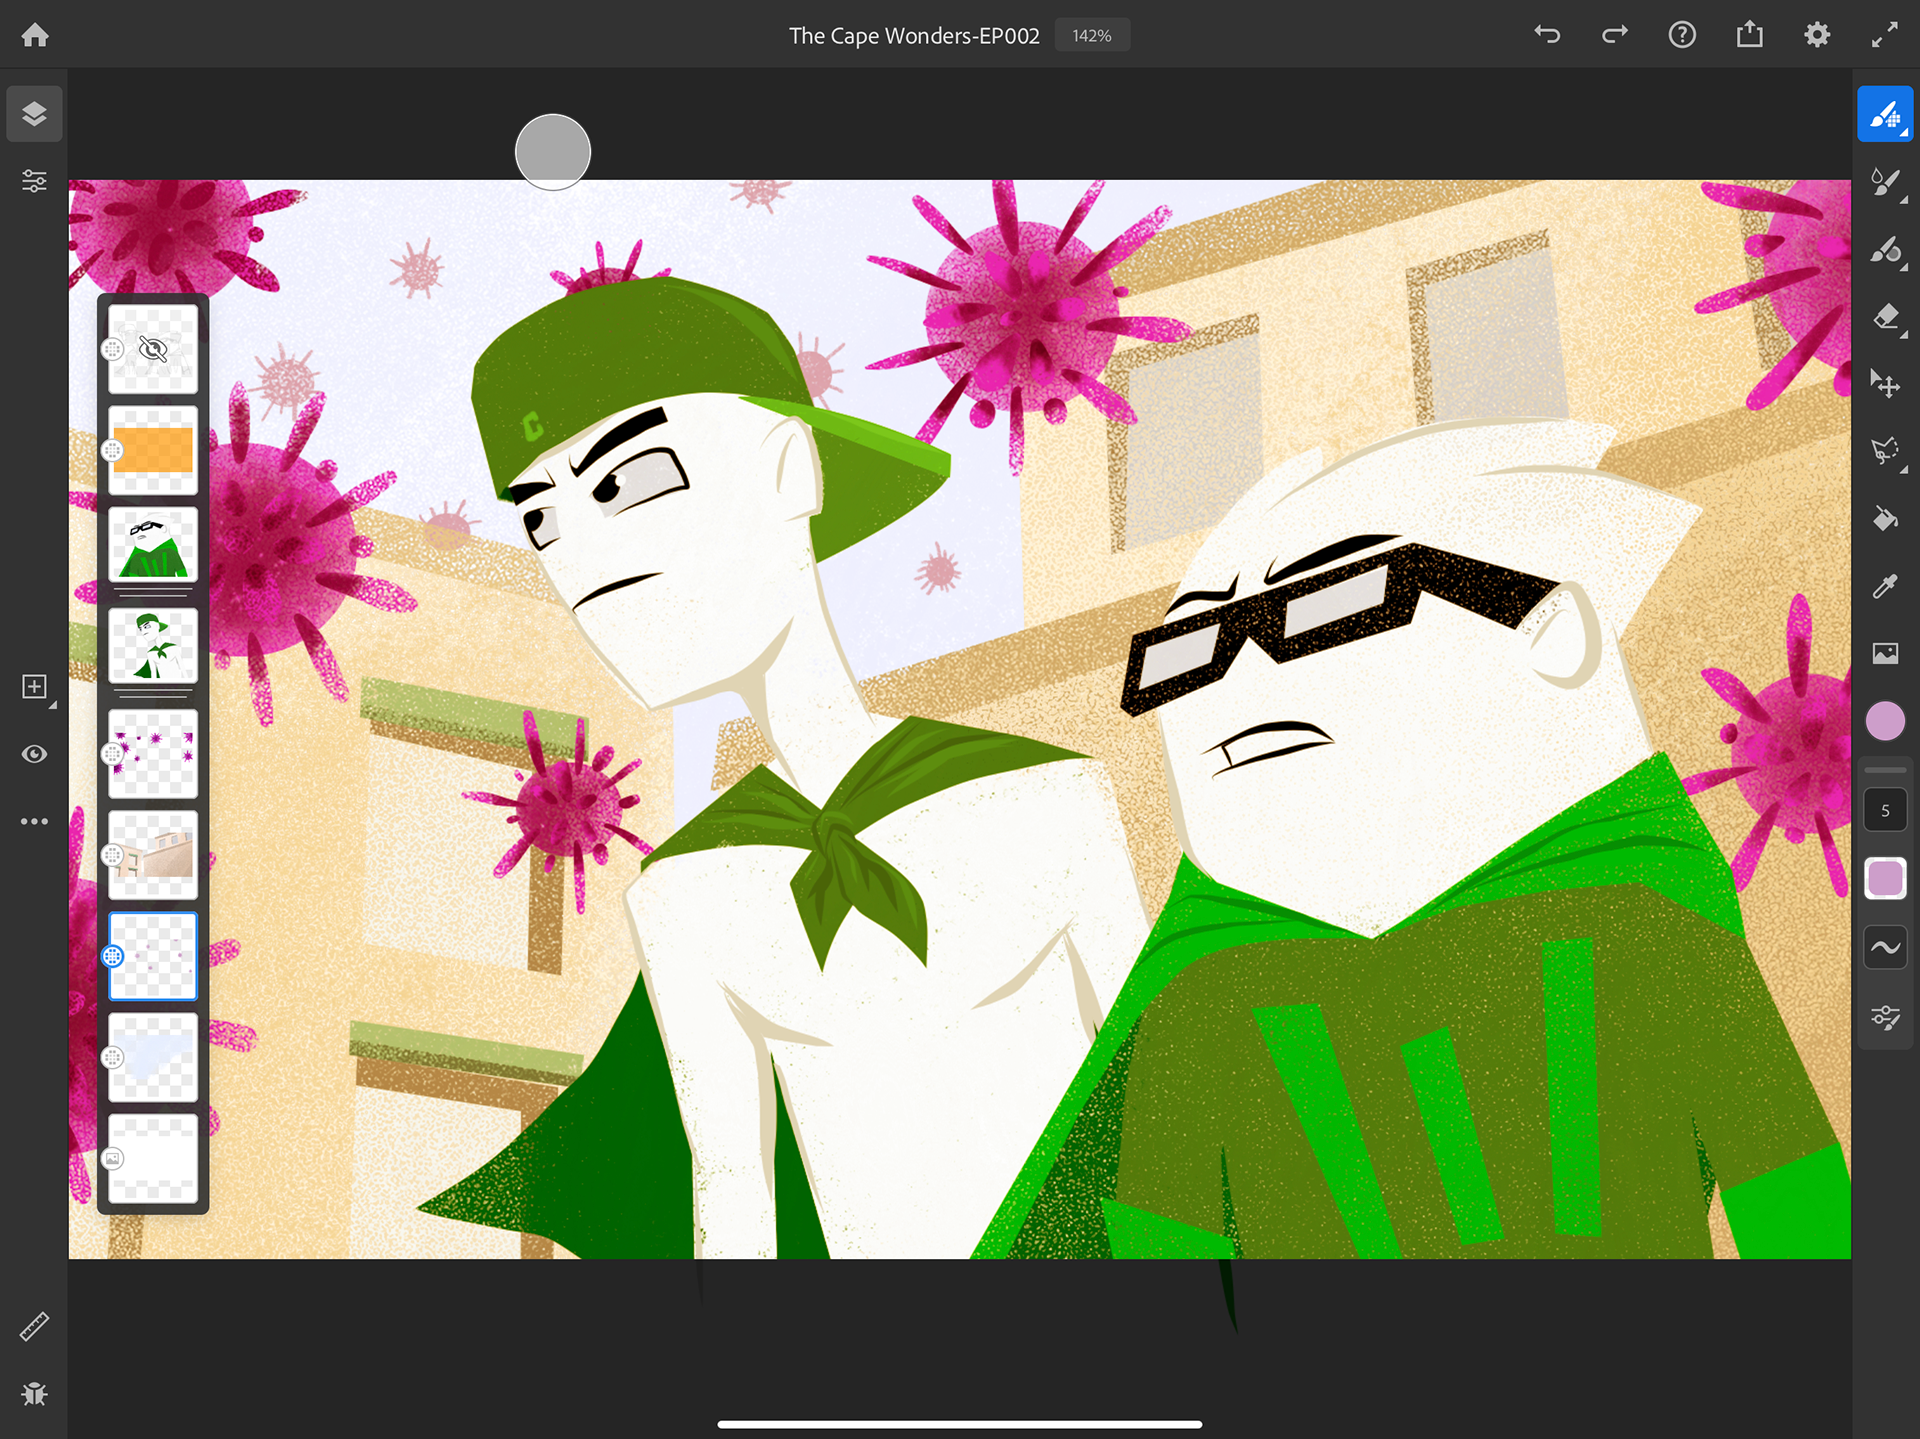Screen dimensions: 1920x1439
Task: Select the eraser tool
Action: point(1884,318)
